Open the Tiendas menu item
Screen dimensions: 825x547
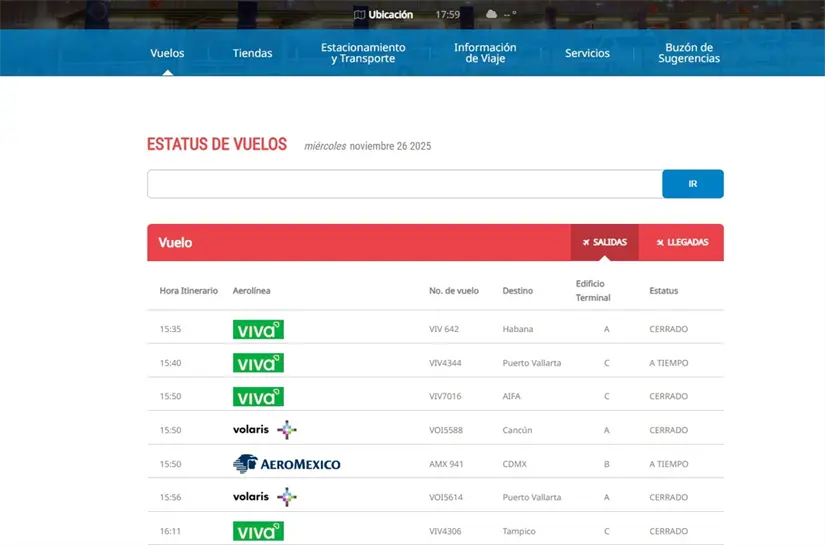[253, 53]
